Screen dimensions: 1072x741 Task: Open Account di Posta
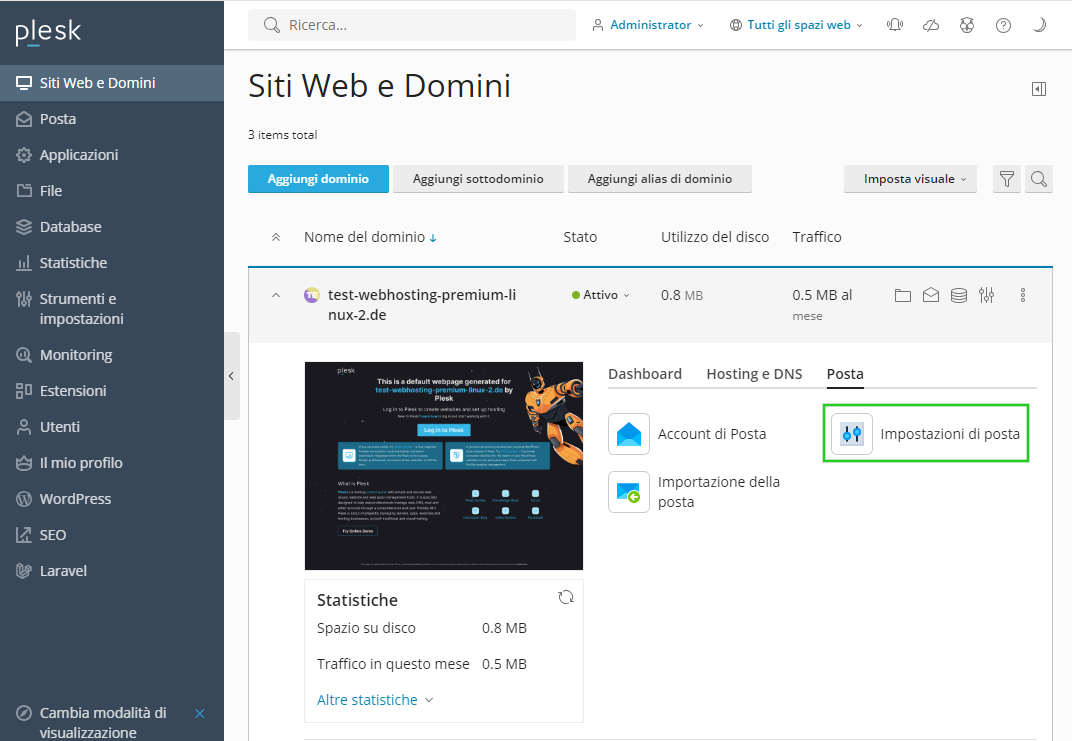click(687, 434)
